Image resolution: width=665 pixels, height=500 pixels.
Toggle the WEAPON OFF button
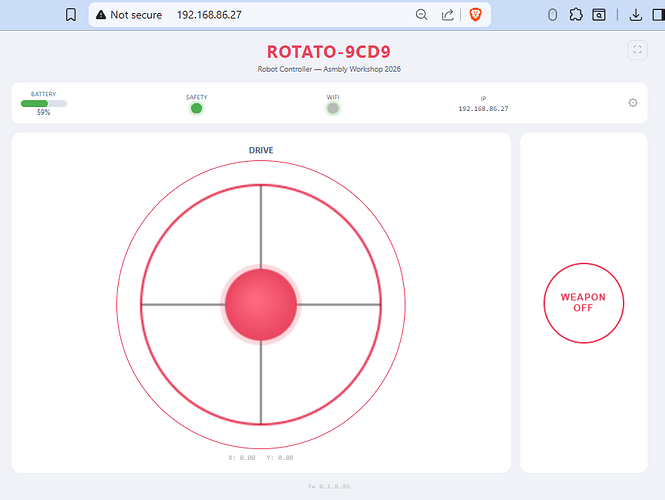(583, 303)
